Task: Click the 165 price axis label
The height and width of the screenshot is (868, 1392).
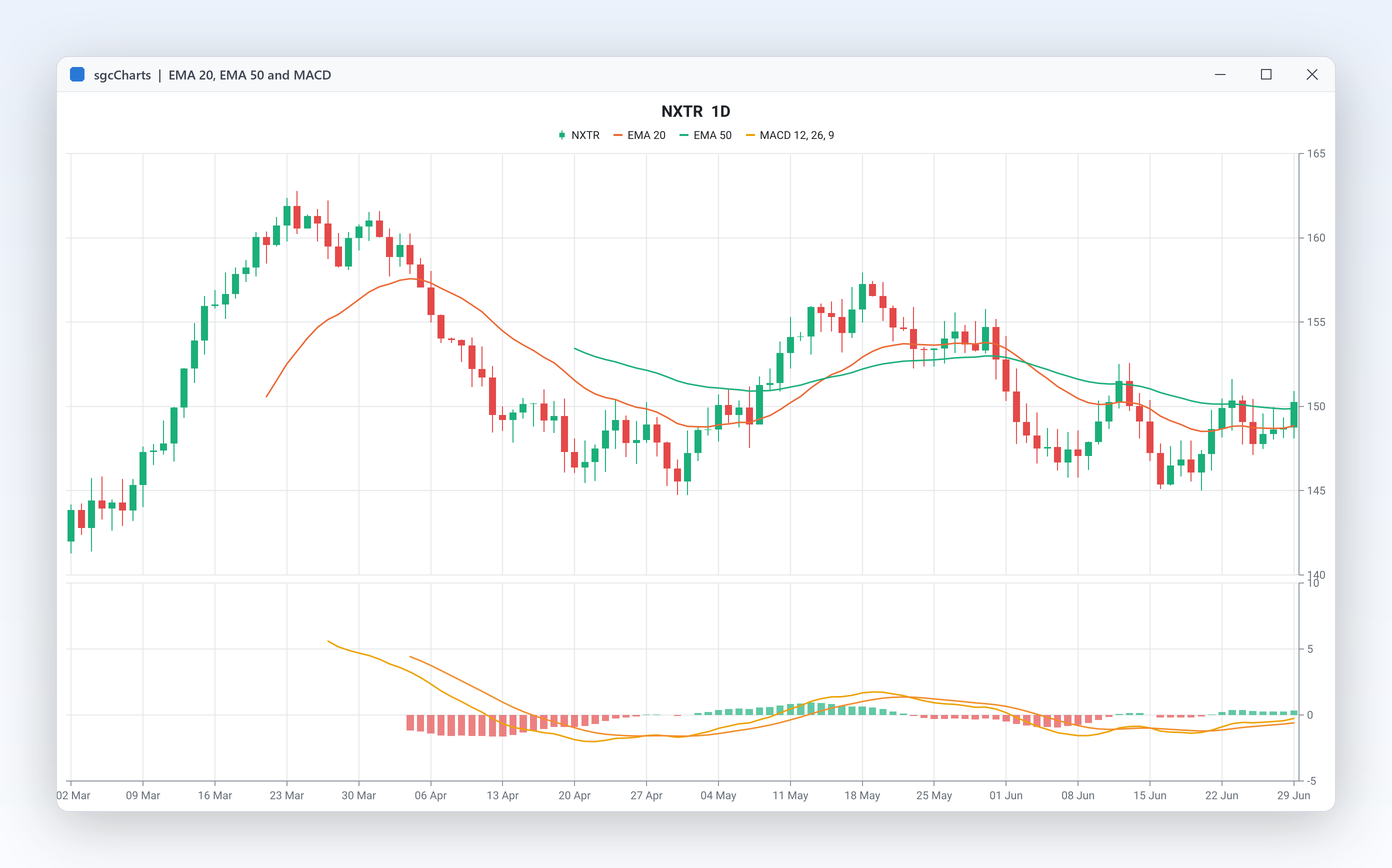Action: tap(1315, 154)
